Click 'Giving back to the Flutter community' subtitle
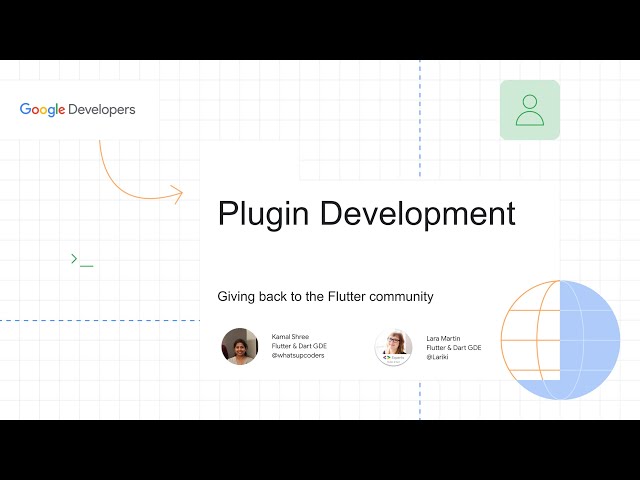 [x=325, y=296]
